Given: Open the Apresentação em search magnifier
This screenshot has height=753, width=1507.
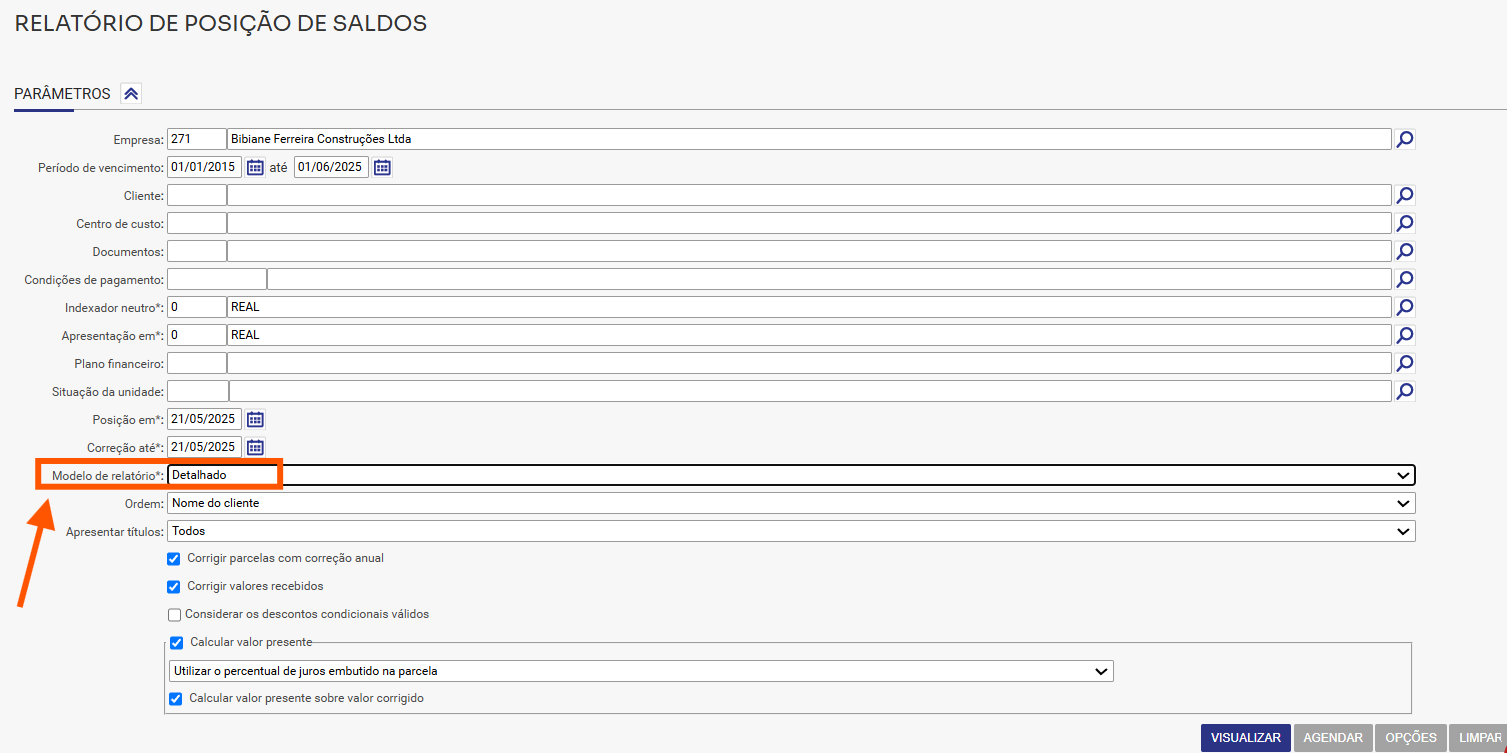Looking at the screenshot, I should tap(1405, 335).
